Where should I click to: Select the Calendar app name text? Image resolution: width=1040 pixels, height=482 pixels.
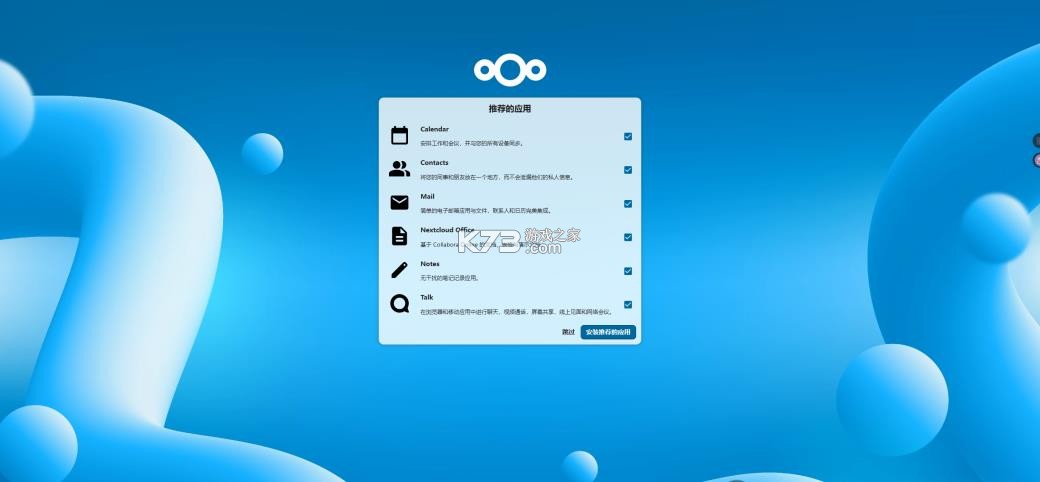coord(434,129)
